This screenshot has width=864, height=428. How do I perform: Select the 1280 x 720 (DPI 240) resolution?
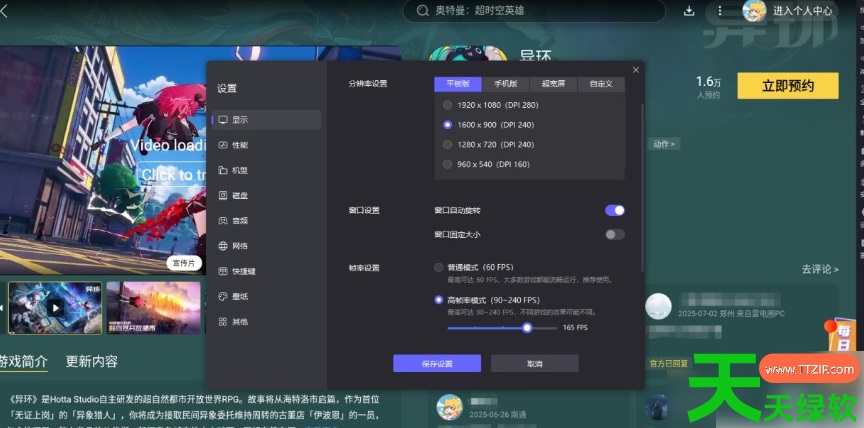(x=488, y=144)
